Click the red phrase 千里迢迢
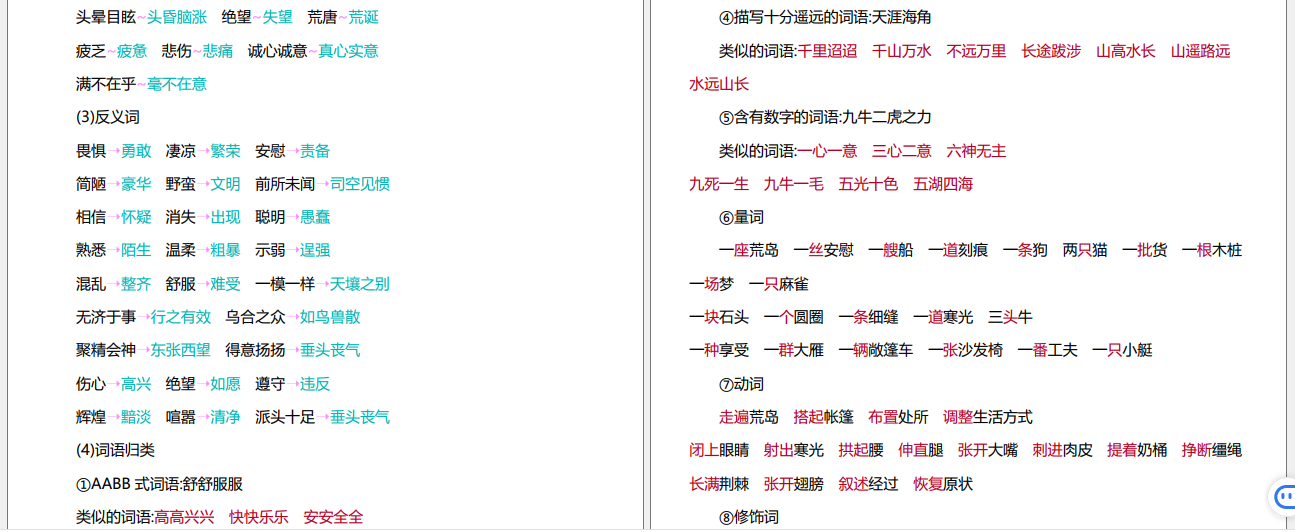The height and width of the screenshot is (532, 1295). tap(827, 51)
